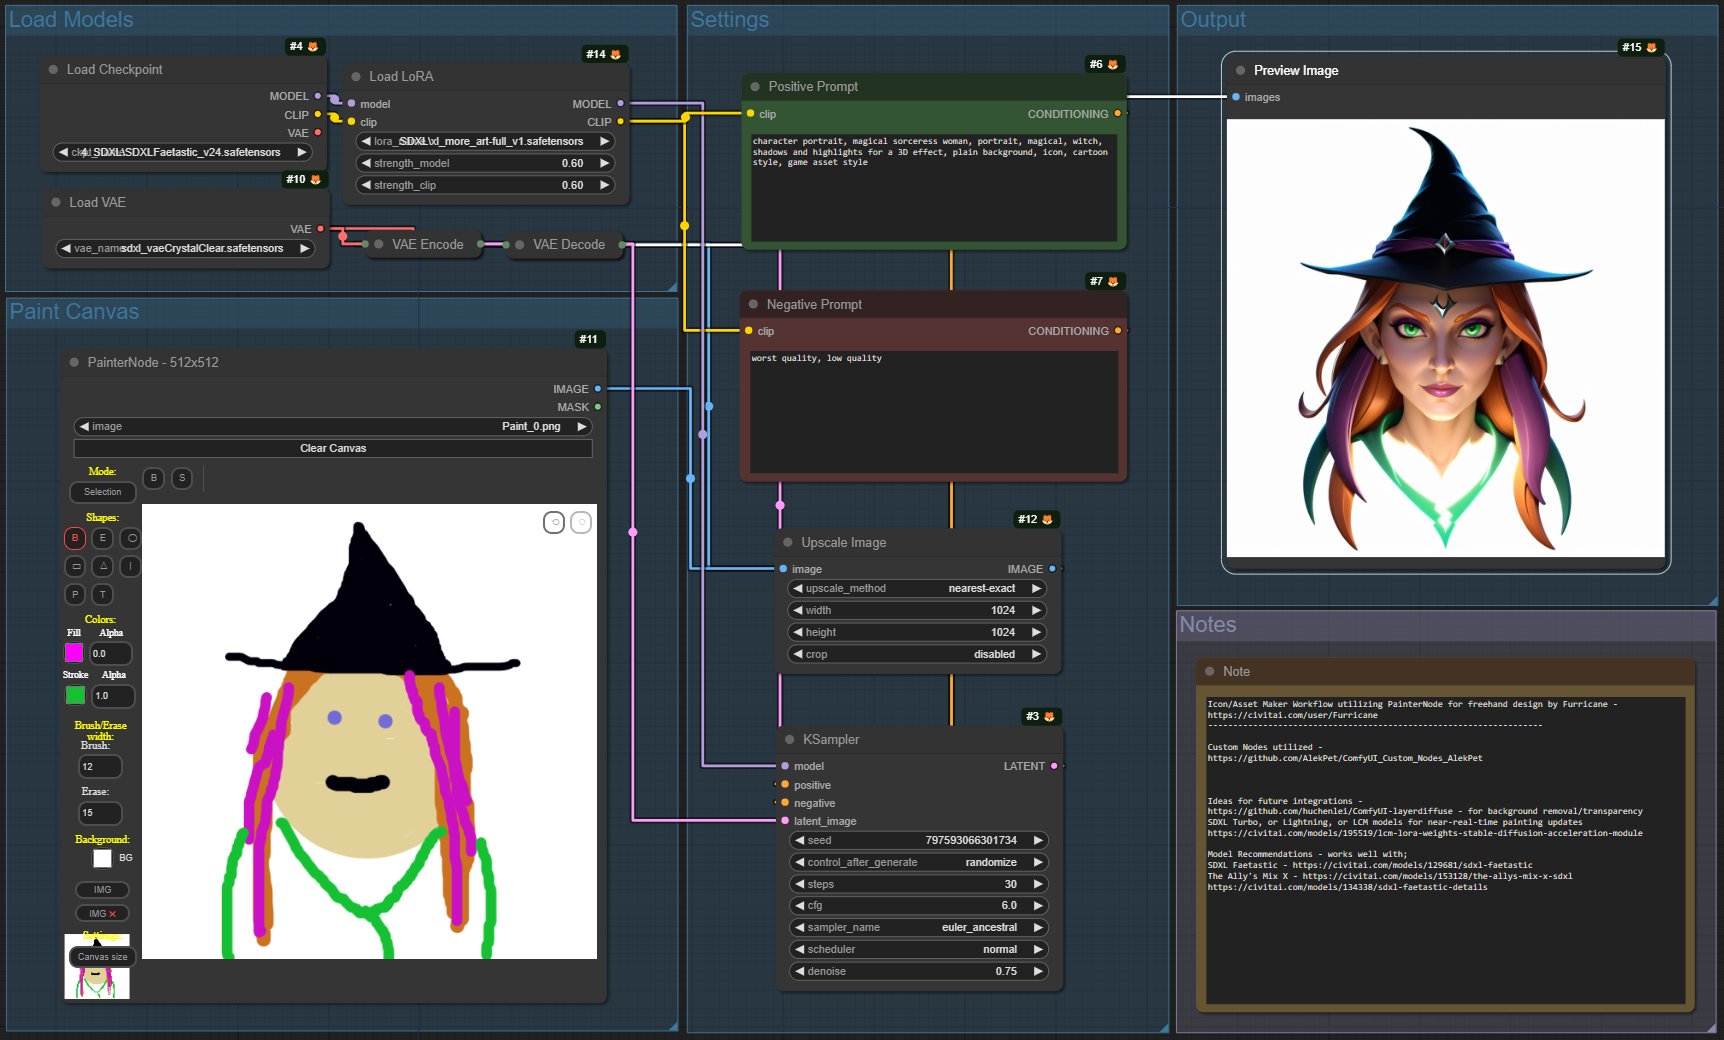
Task: Open the vae_name selector in Load VAE
Action: coord(185,248)
